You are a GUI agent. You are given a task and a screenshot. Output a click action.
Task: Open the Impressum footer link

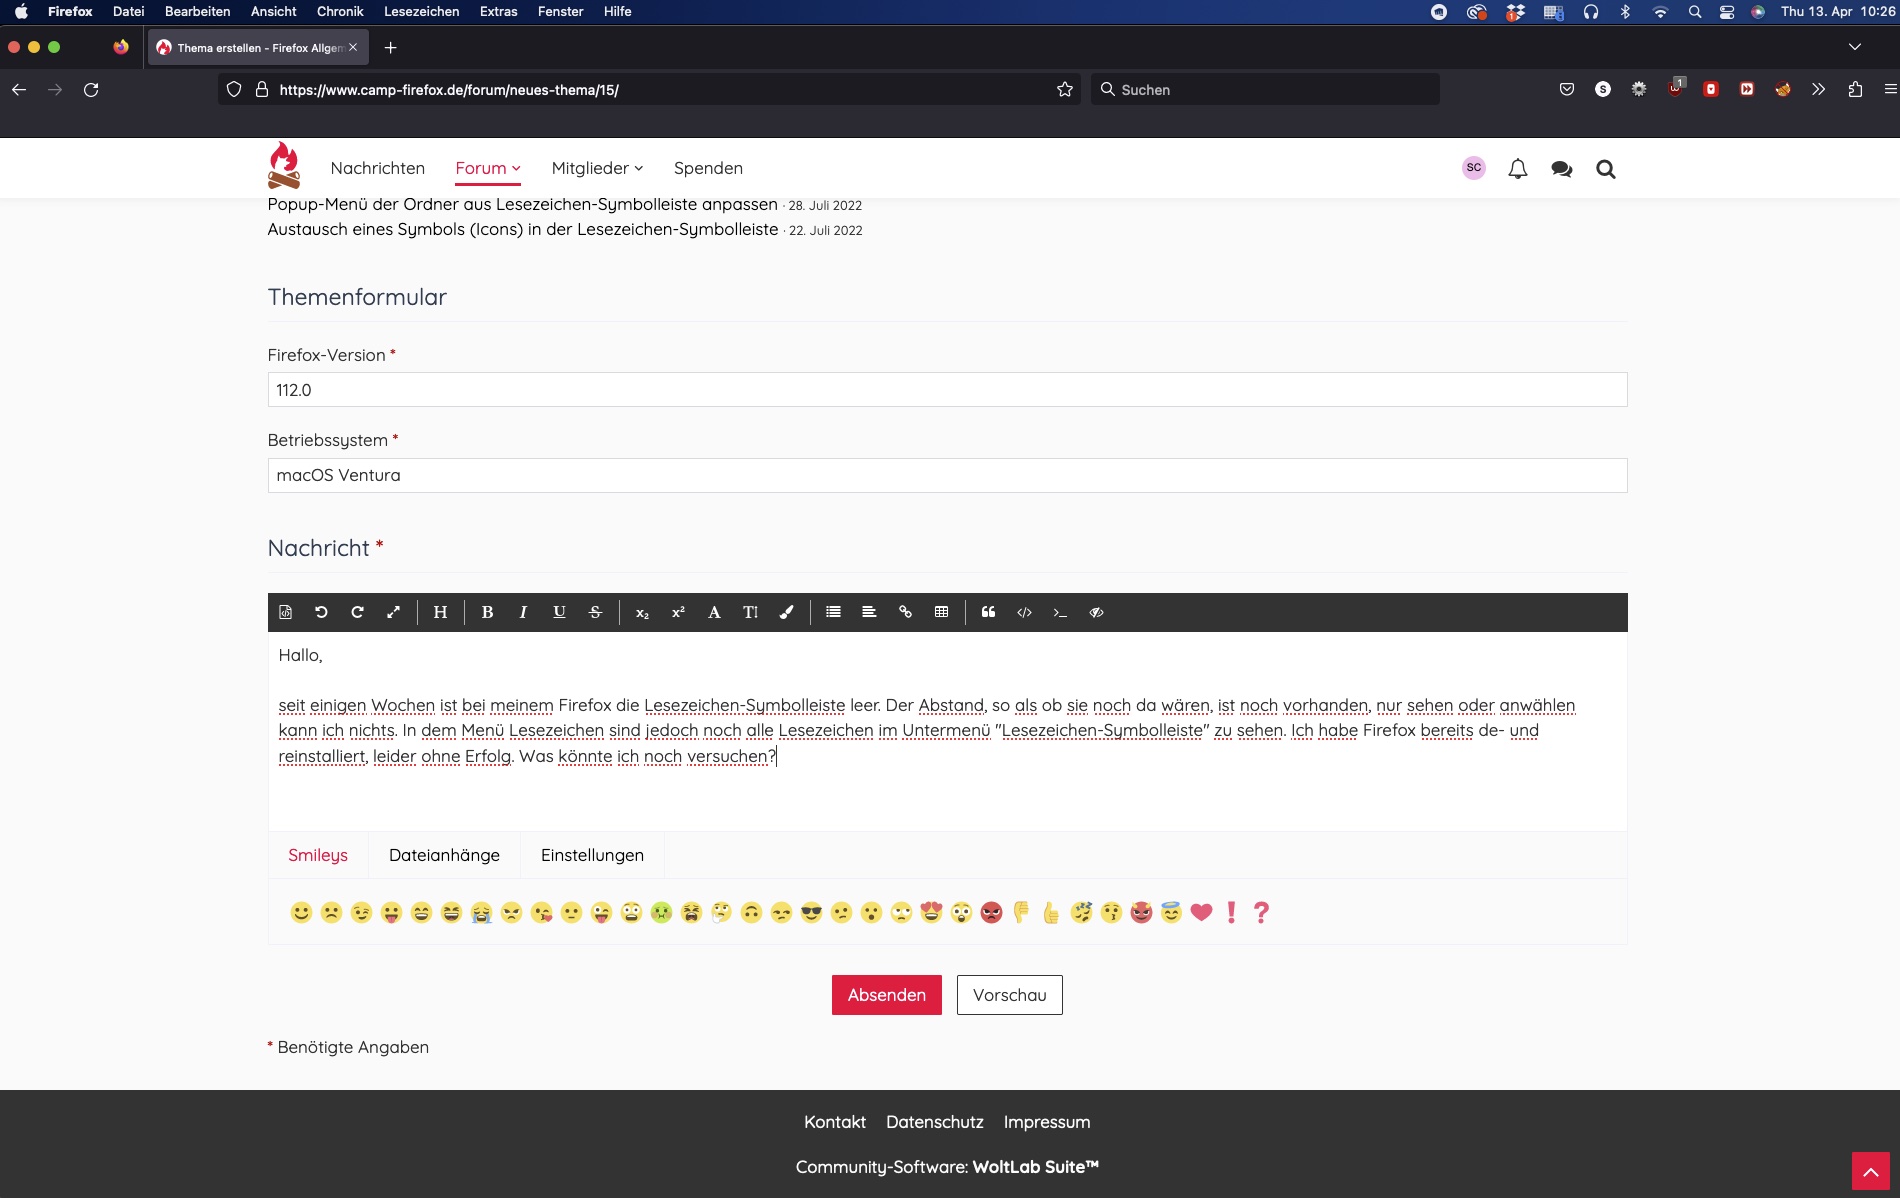point(1047,1122)
